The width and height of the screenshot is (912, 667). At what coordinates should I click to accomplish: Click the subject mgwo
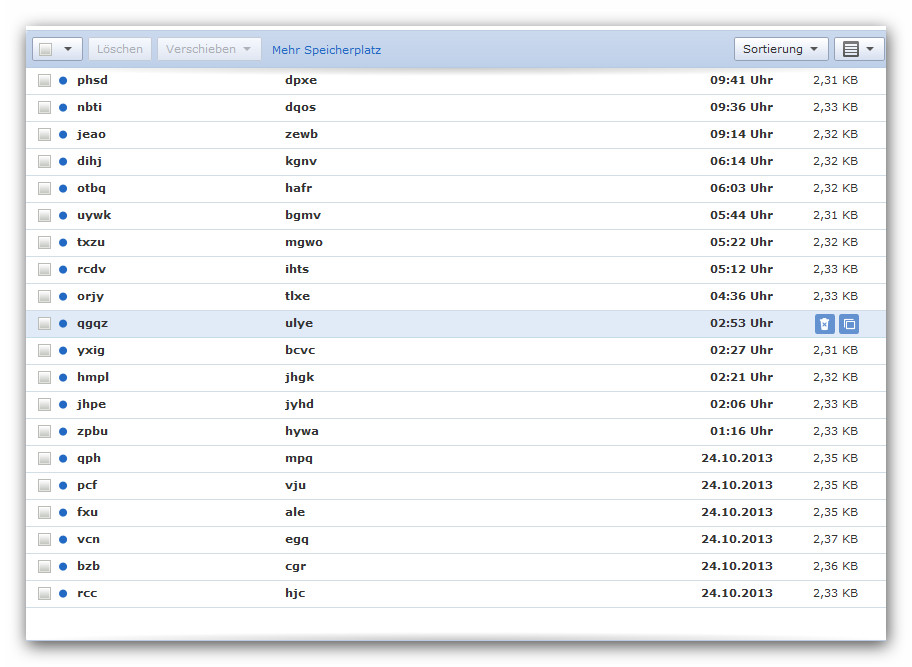click(304, 242)
